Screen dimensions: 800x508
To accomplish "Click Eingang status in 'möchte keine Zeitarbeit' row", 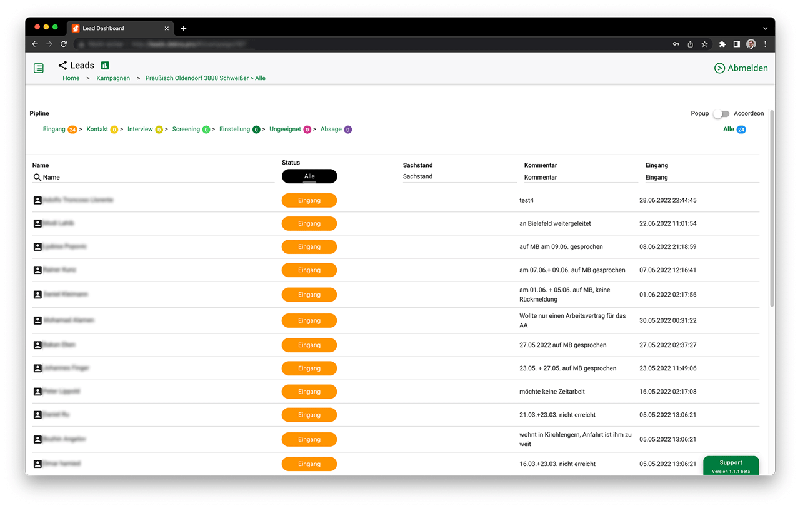I will [309, 392].
